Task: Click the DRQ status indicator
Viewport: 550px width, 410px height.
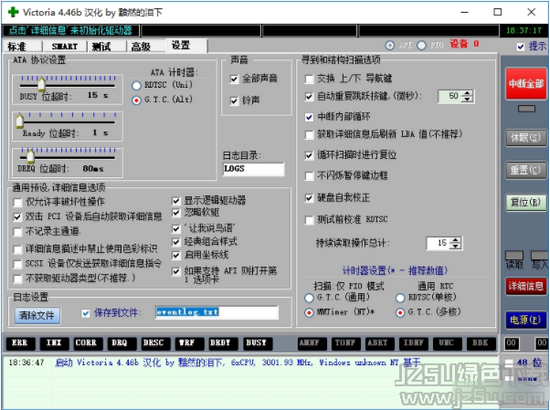Action: pos(122,343)
